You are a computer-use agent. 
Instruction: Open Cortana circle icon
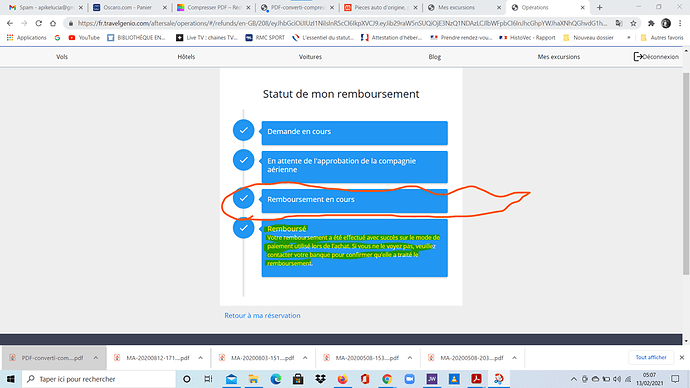[187, 379]
